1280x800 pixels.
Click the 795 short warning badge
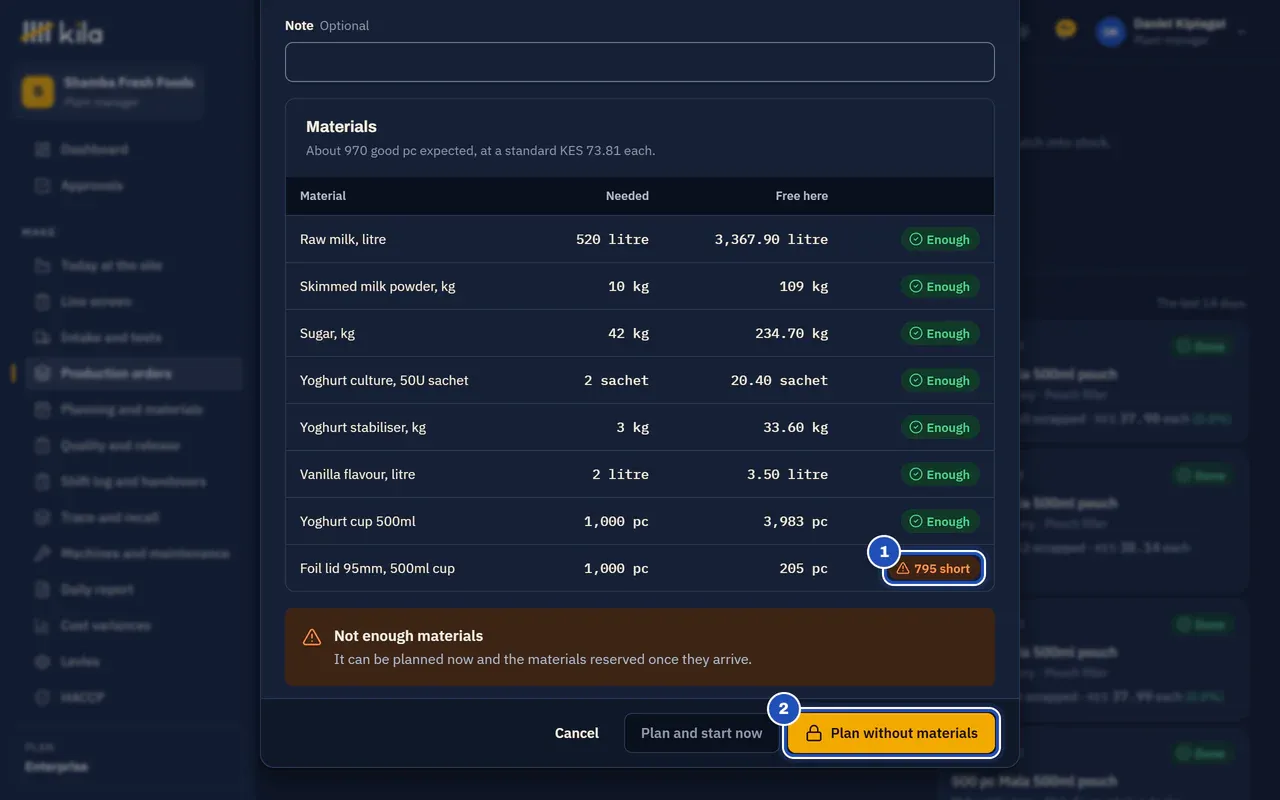point(933,569)
